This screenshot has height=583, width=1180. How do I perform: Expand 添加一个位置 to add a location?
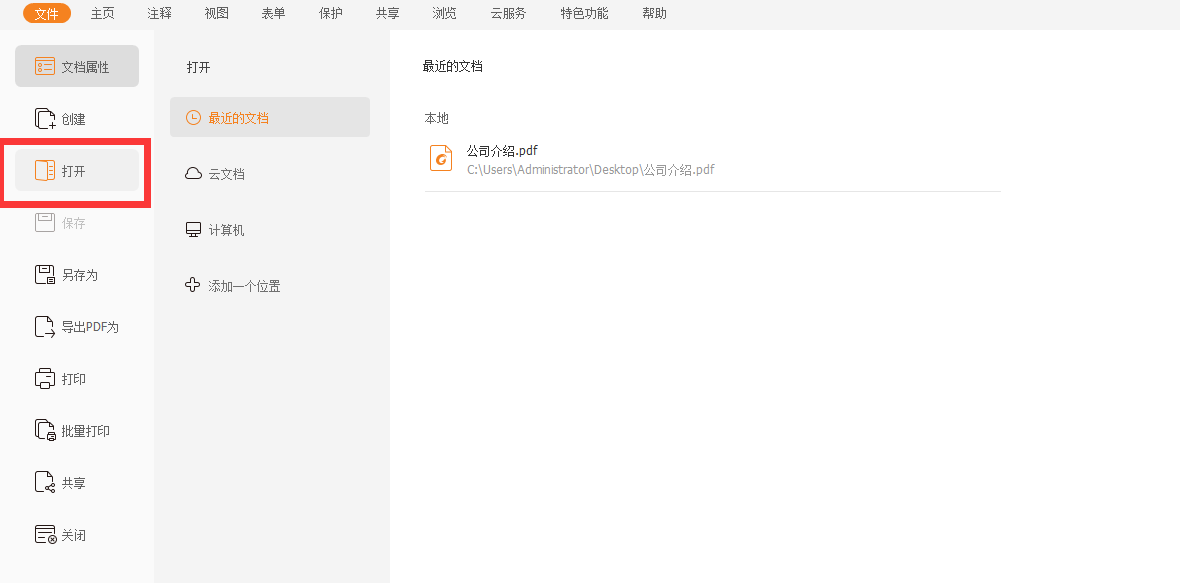(243, 285)
